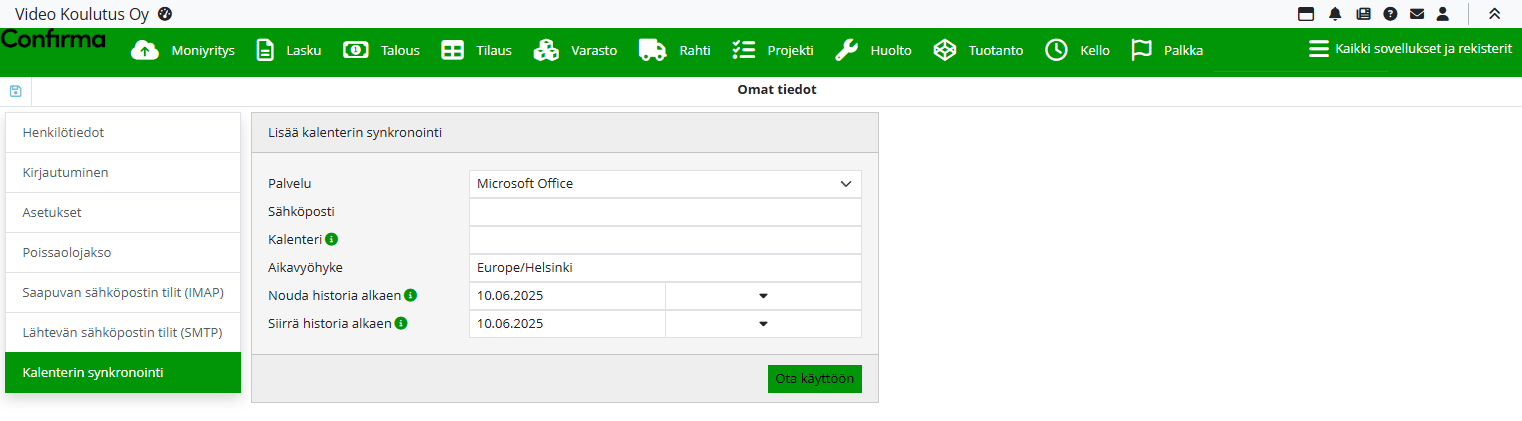
Task: Click the save disk icon
Action: 15,91
